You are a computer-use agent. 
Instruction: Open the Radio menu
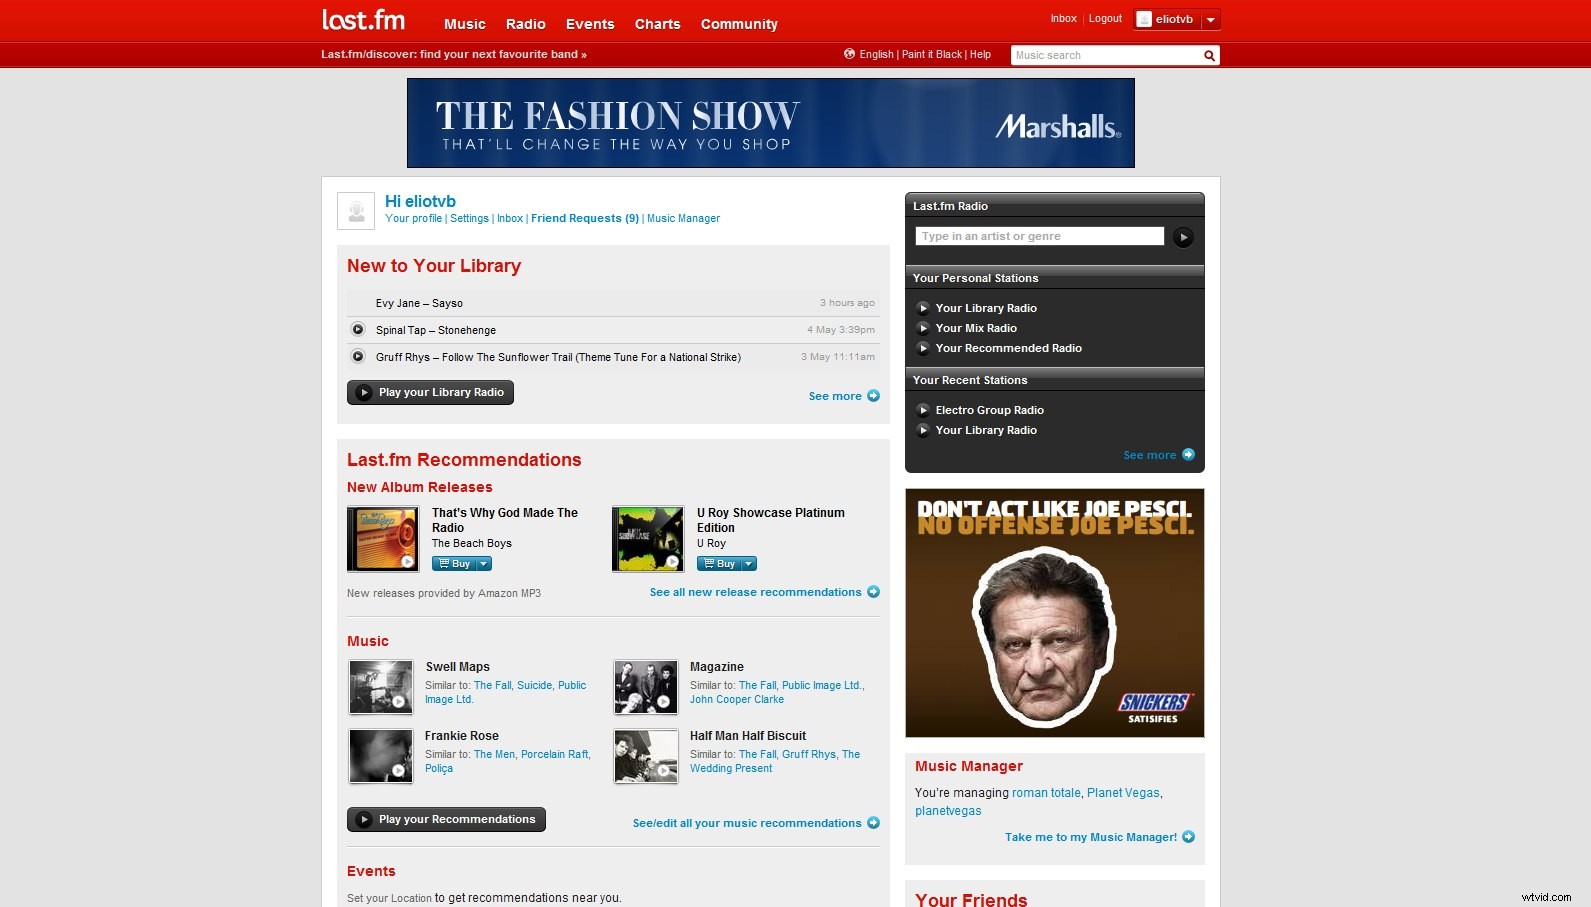pyautogui.click(x=526, y=24)
